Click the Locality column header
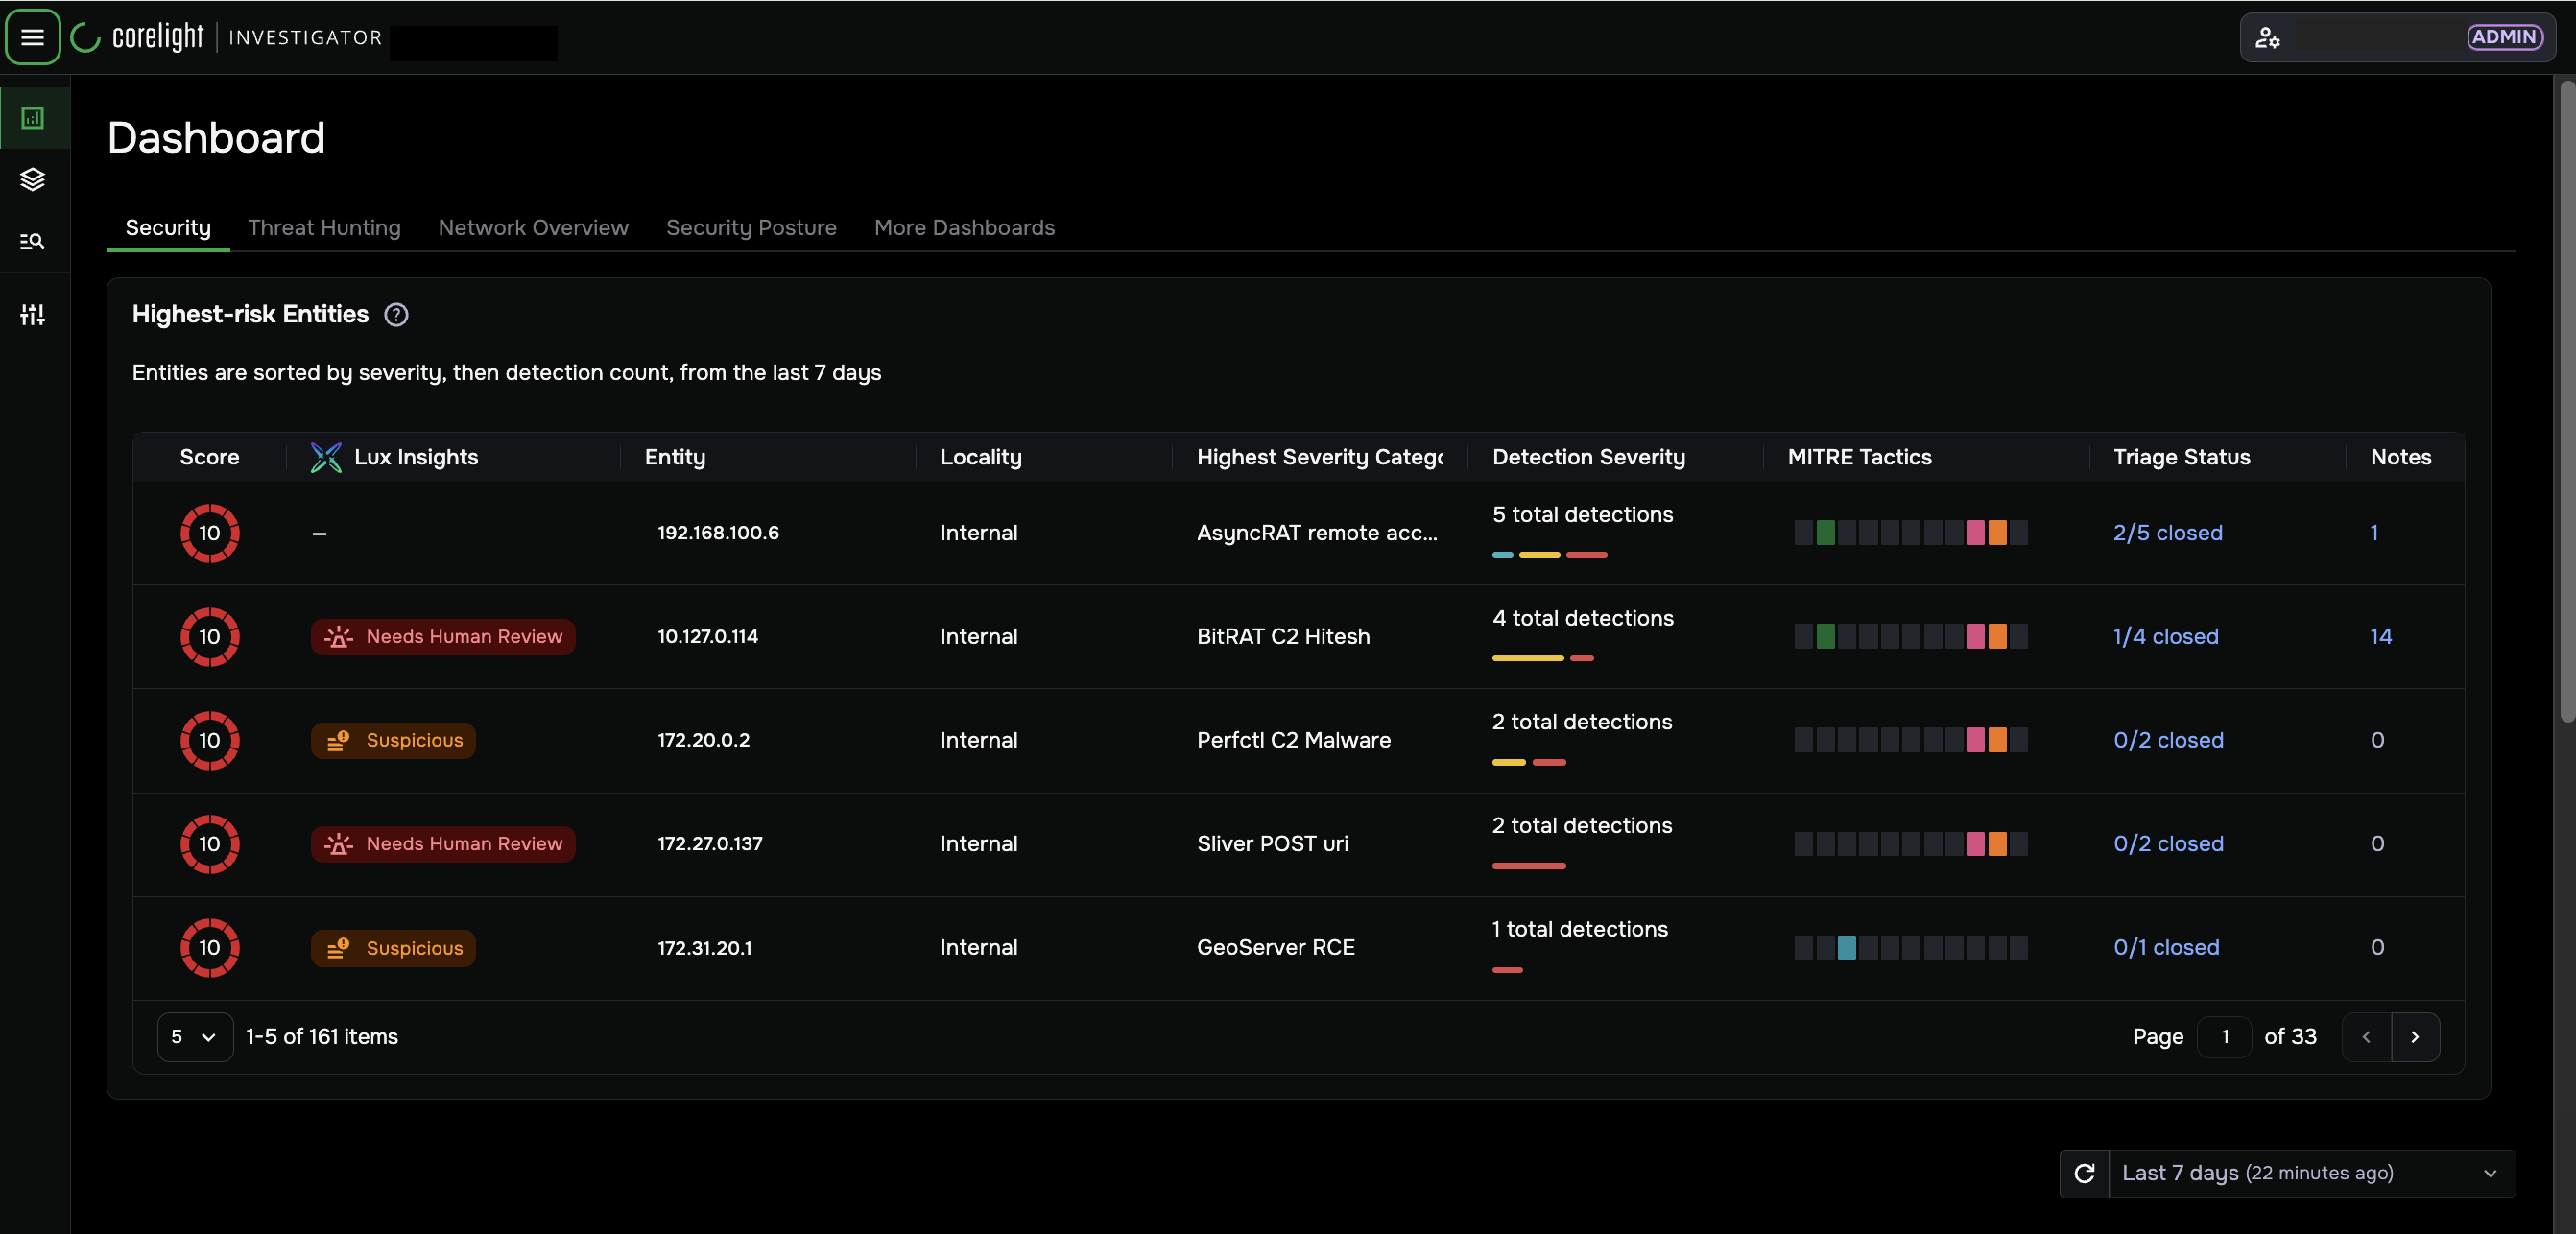 (980, 457)
